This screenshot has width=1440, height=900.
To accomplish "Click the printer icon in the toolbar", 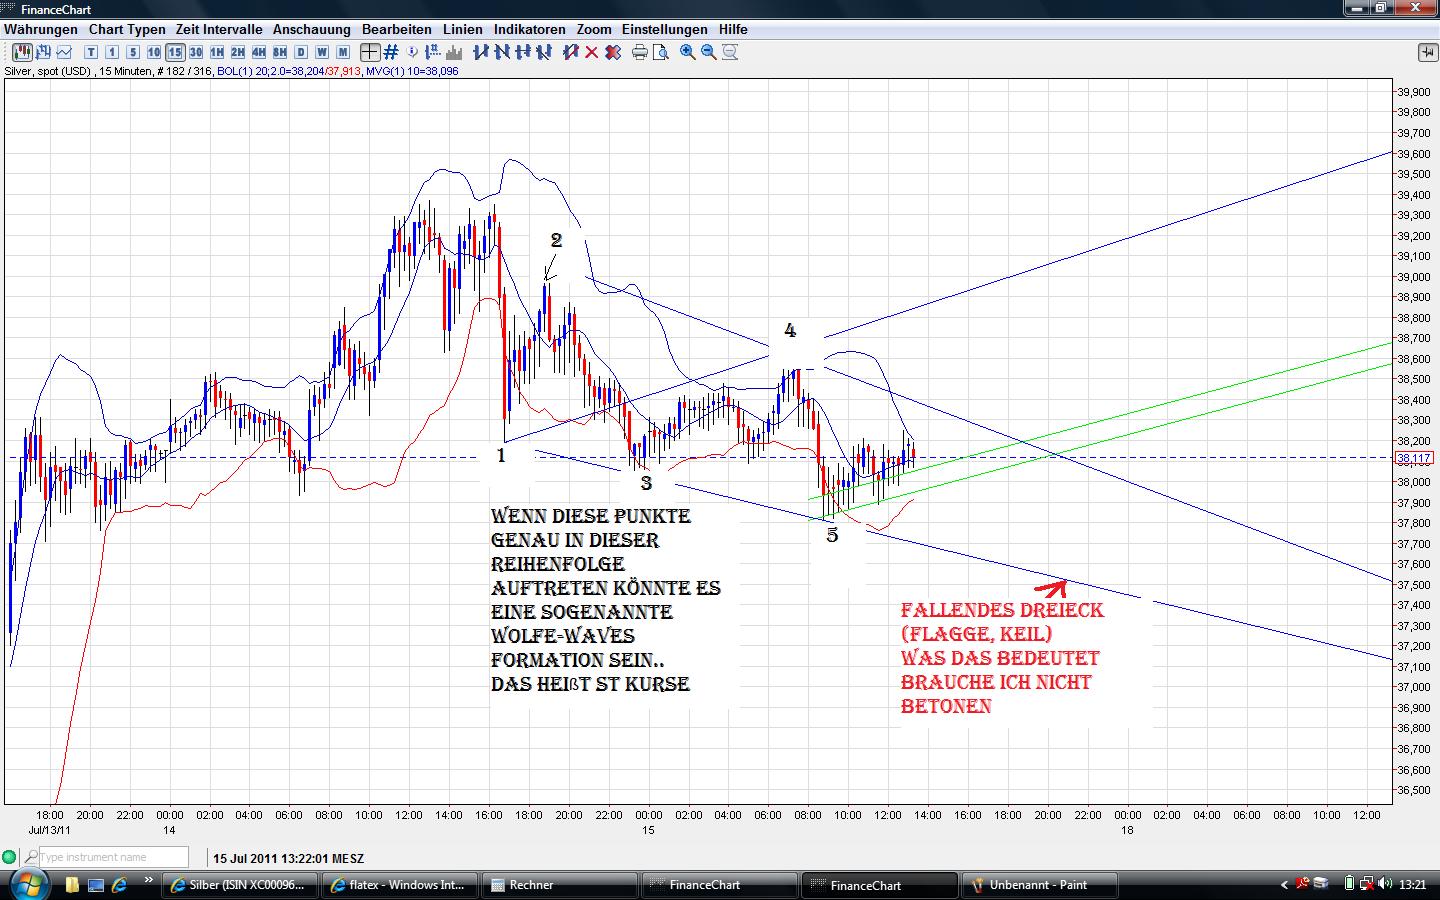I will point(640,52).
